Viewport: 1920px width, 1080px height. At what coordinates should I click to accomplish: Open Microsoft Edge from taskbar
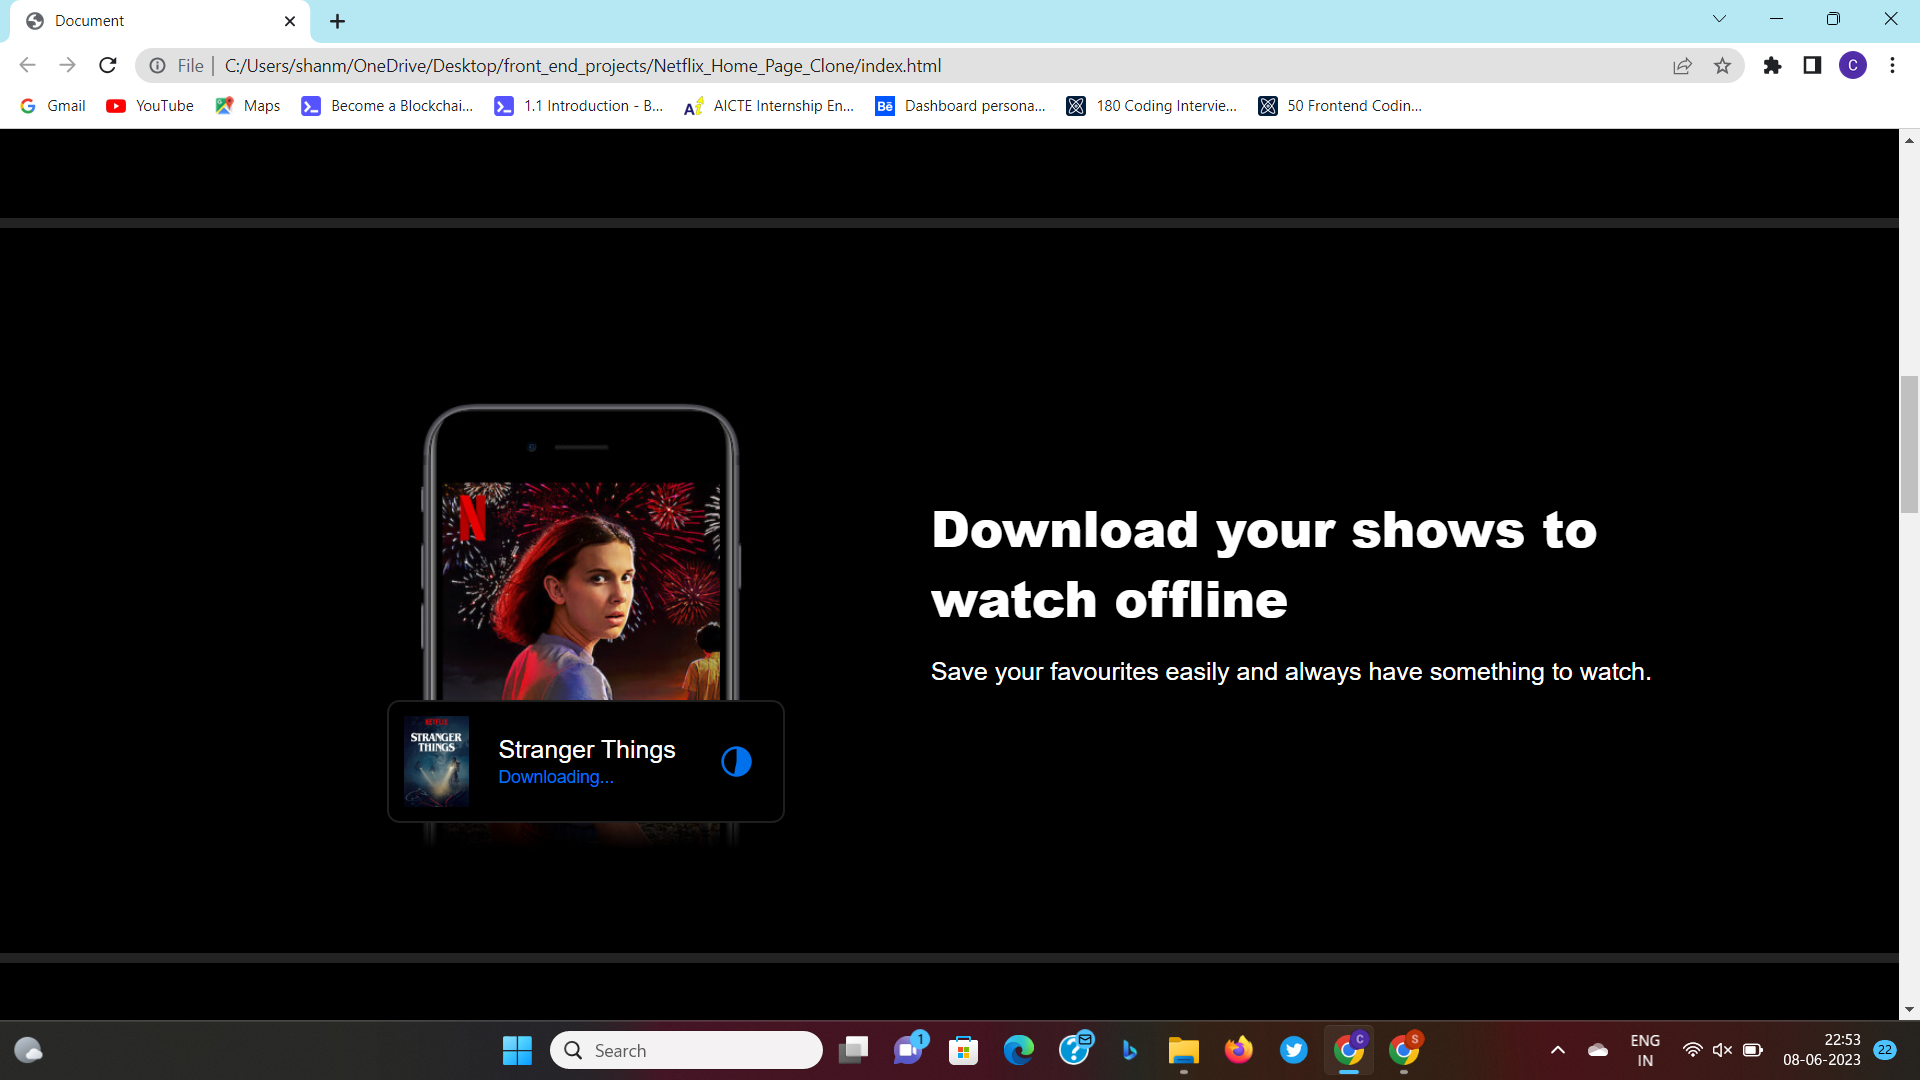point(1019,1050)
